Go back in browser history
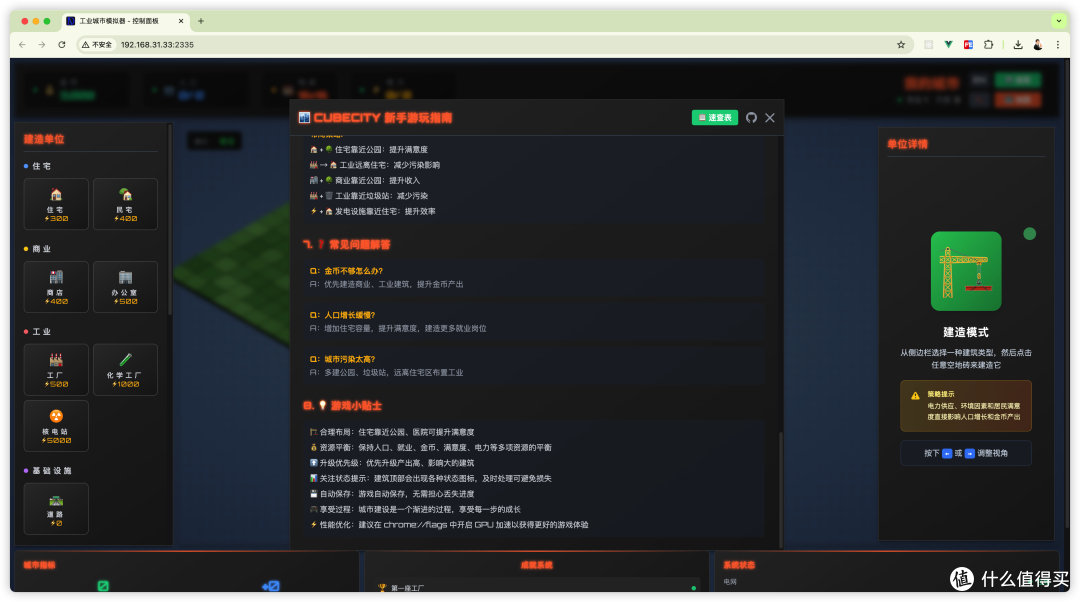Image resolution: width=1080 pixels, height=602 pixels. click(22, 45)
